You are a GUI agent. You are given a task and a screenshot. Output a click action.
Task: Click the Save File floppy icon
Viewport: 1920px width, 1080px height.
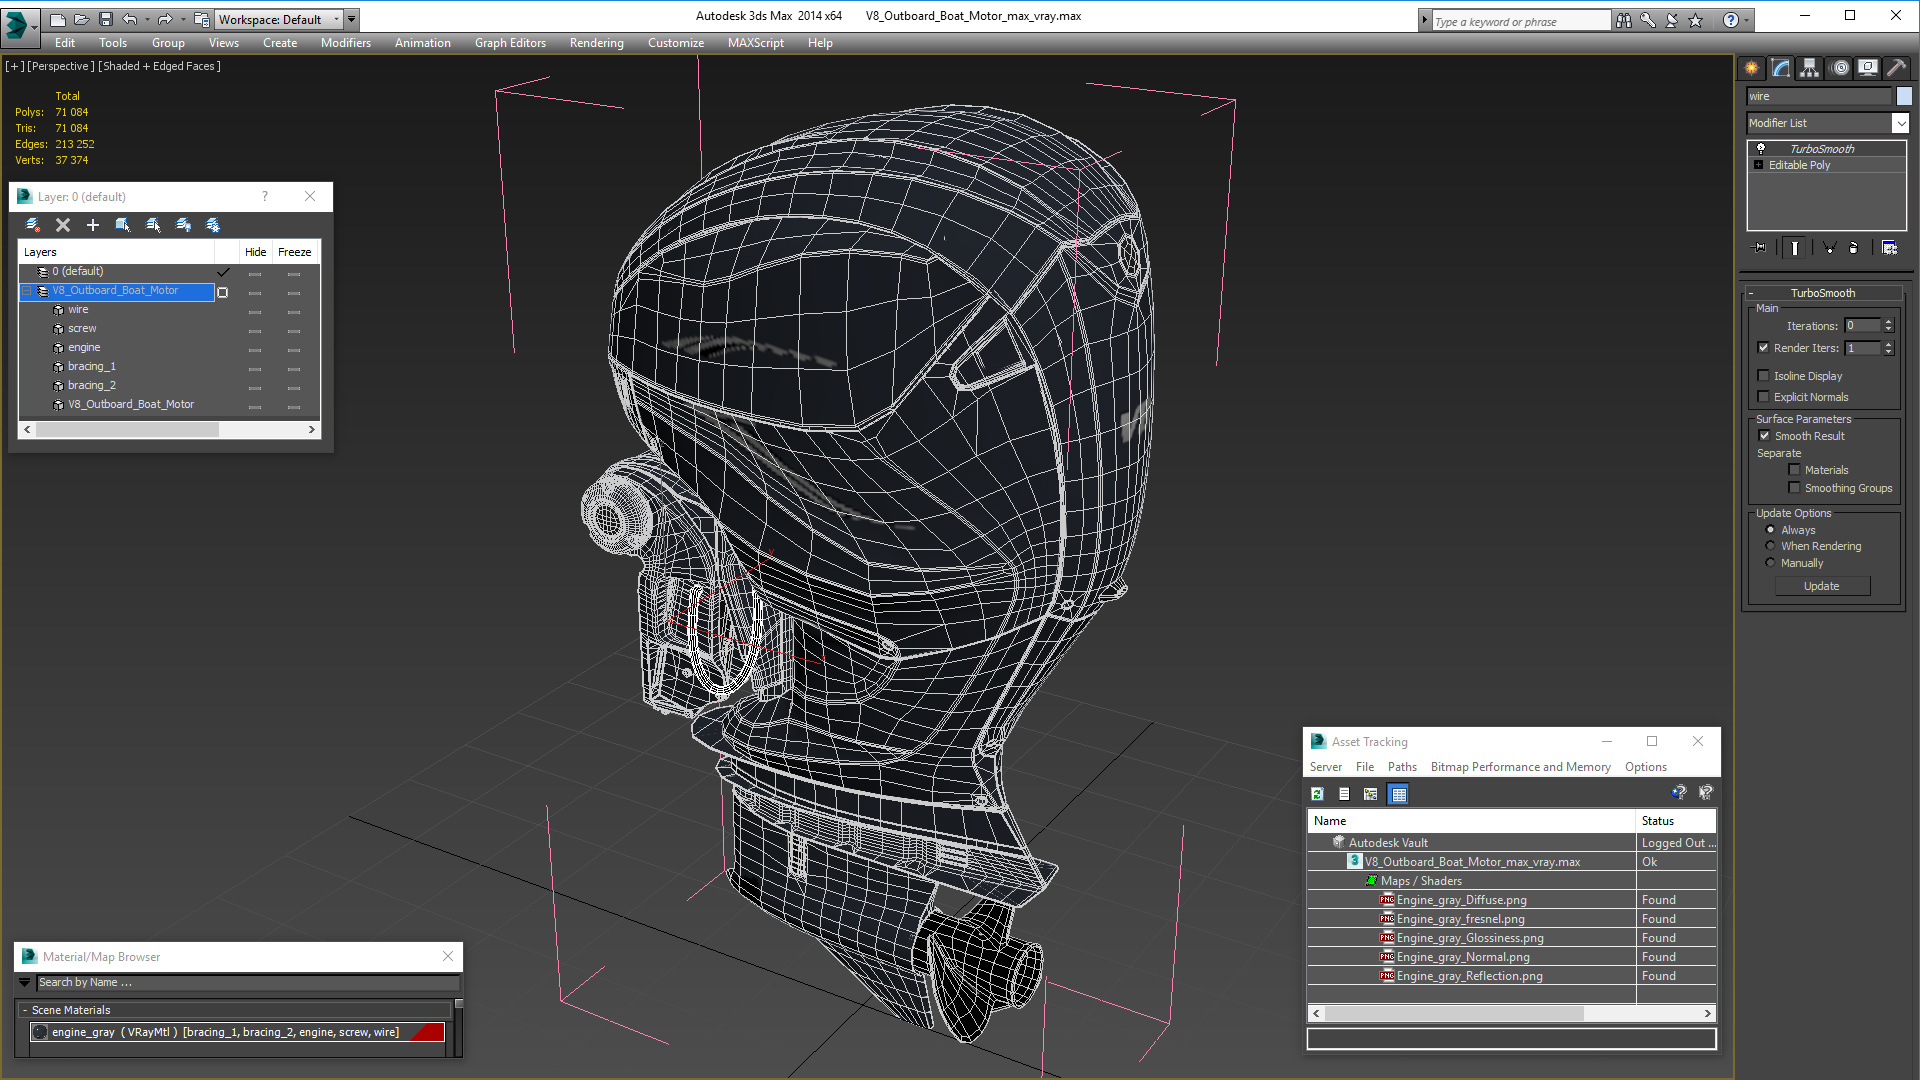[x=105, y=19]
